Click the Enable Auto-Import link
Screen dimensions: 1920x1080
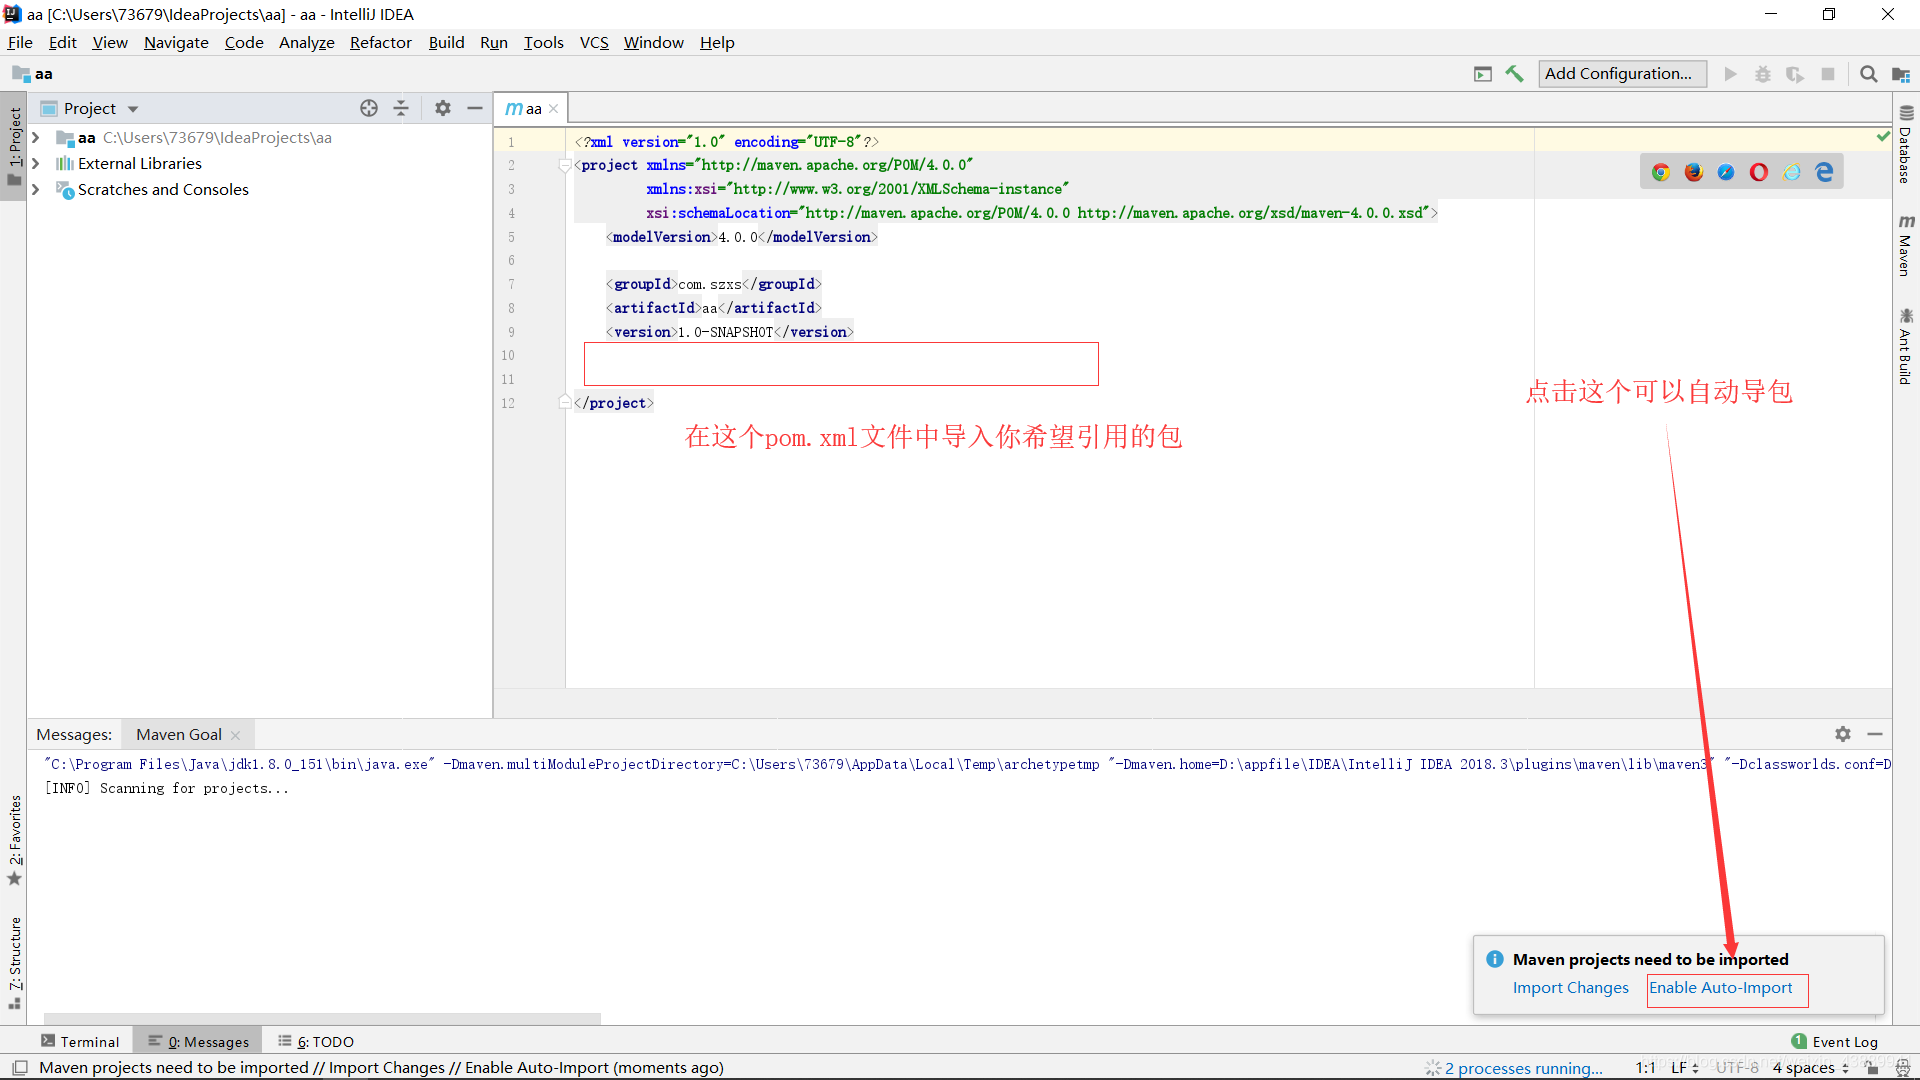pyautogui.click(x=1721, y=988)
